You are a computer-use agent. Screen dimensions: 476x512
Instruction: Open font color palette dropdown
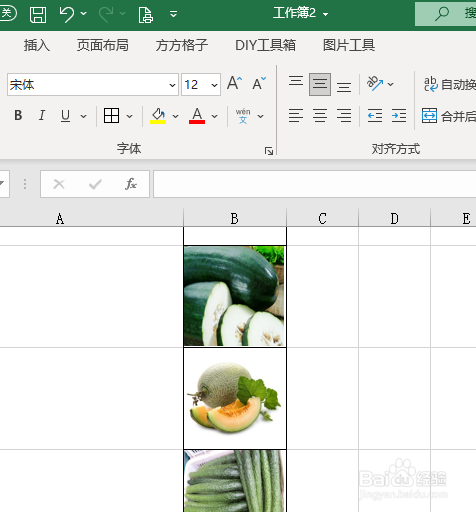tap(215, 116)
